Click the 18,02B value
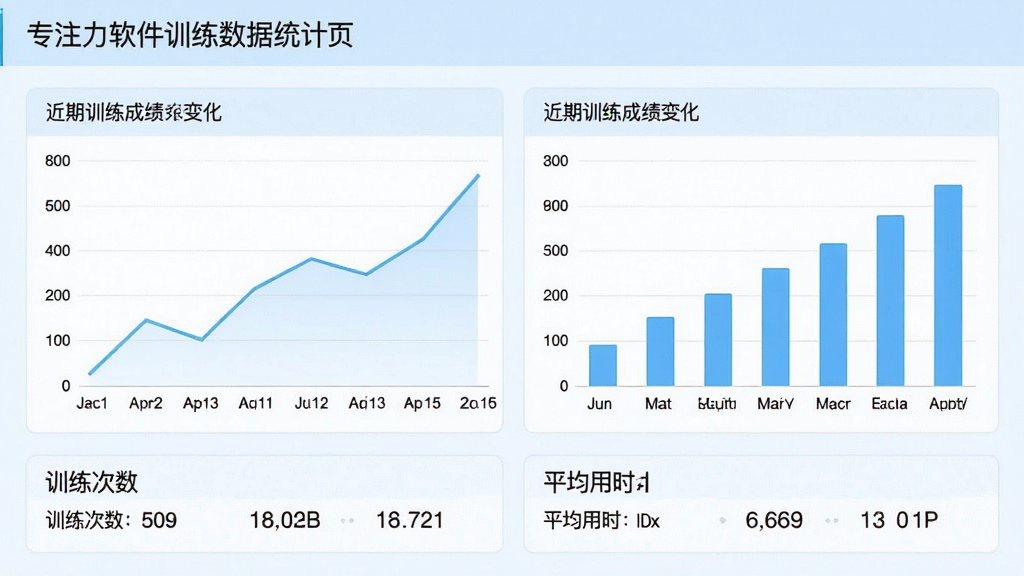 (x=285, y=520)
